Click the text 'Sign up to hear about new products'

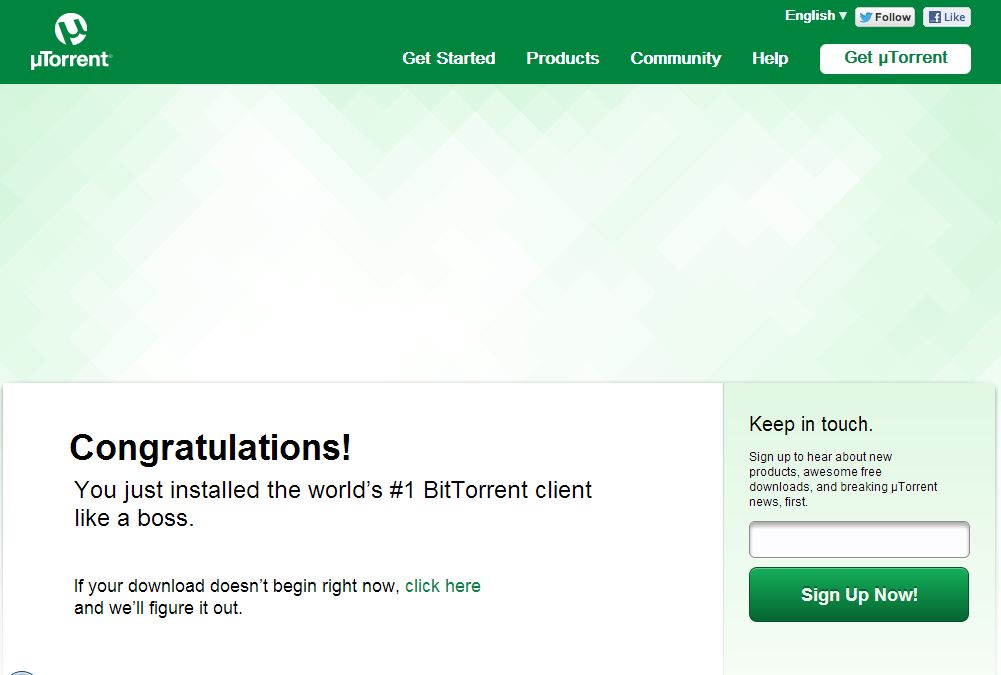(820, 464)
